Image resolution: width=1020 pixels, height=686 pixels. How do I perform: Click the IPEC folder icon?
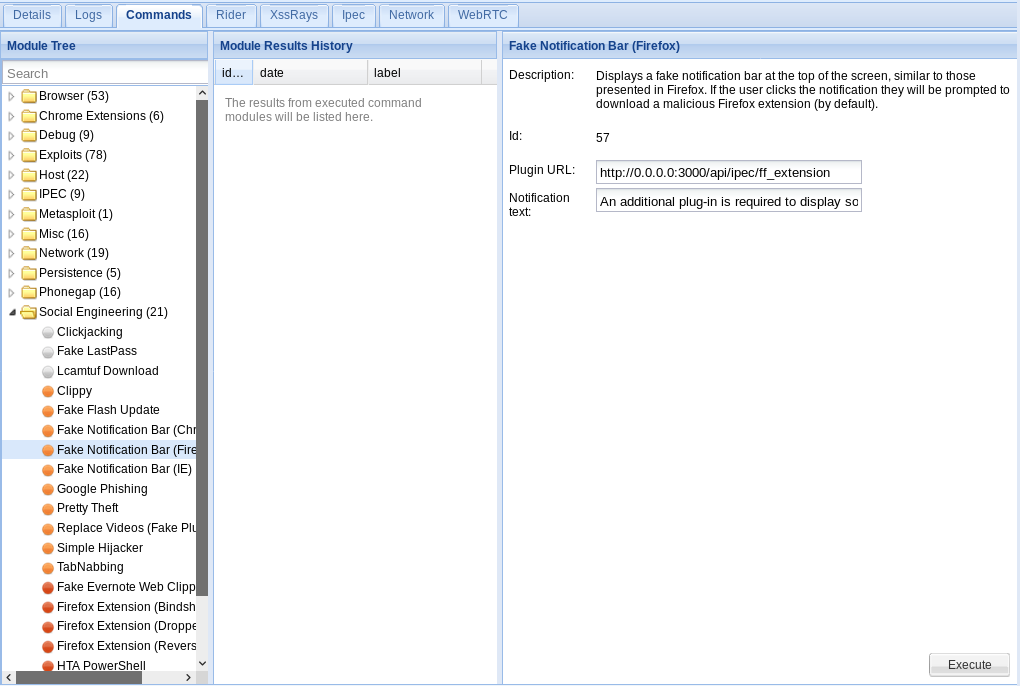click(x=29, y=194)
